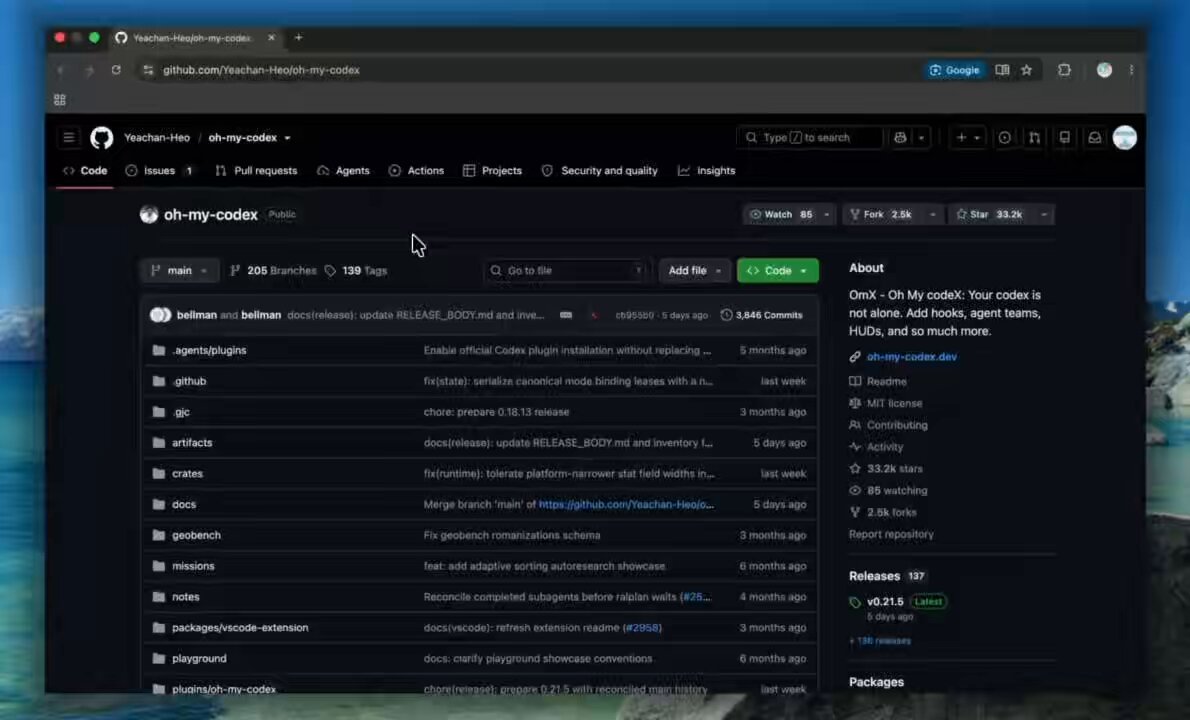
Task: Open the pull requests header icon
Action: 1034,137
